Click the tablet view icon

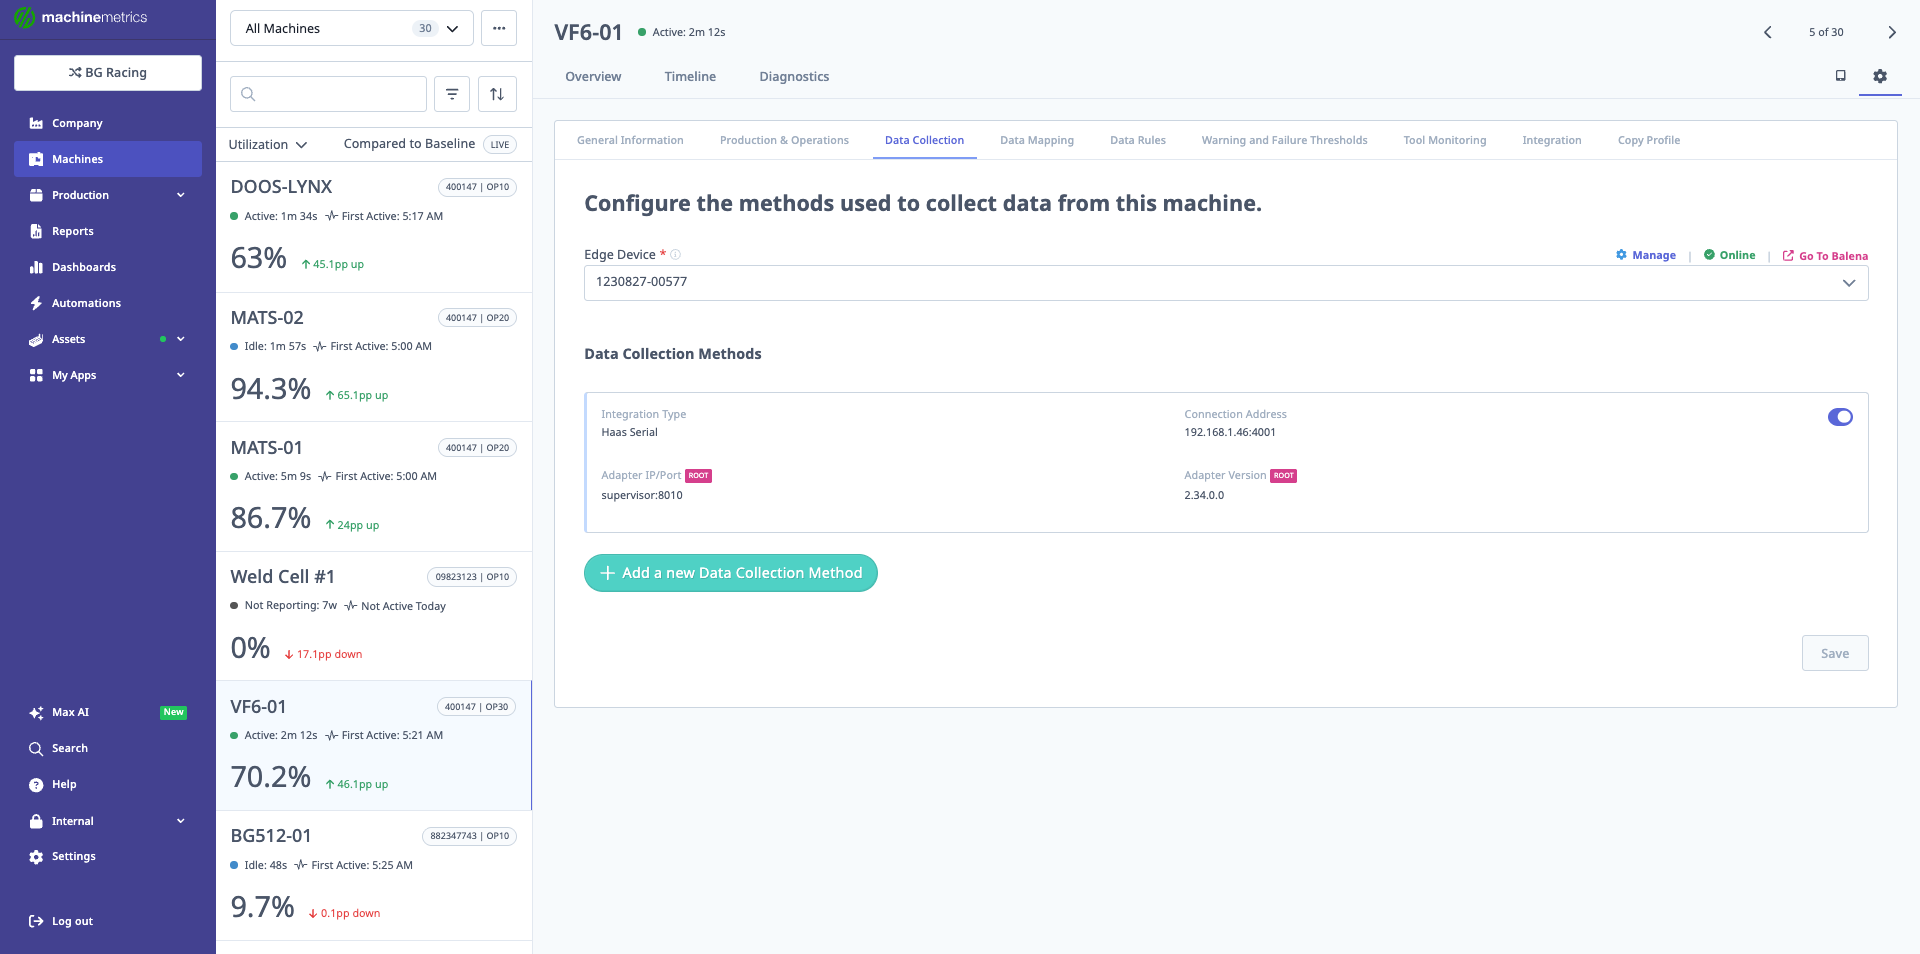coord(1840,76)
